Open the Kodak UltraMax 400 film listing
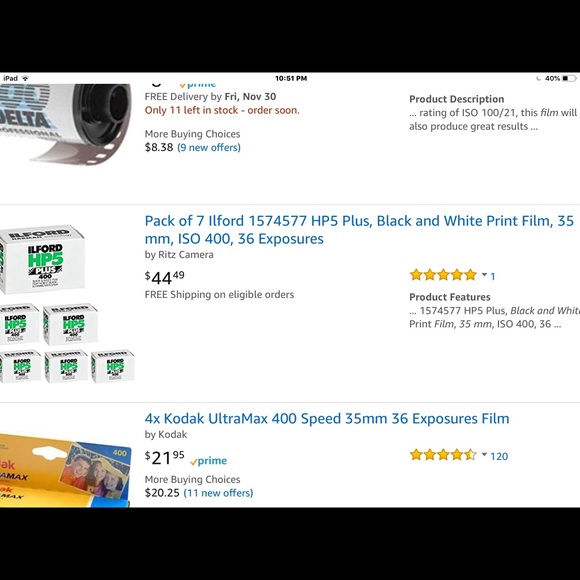Viewport: 580px width, 580px height. click(x=327, y=418)
